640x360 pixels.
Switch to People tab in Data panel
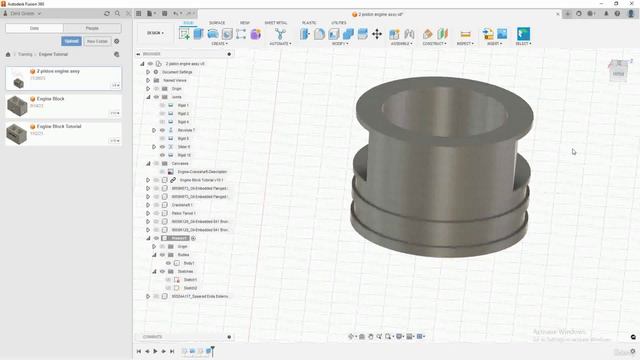pyautogui.click(x=92, y=28)
